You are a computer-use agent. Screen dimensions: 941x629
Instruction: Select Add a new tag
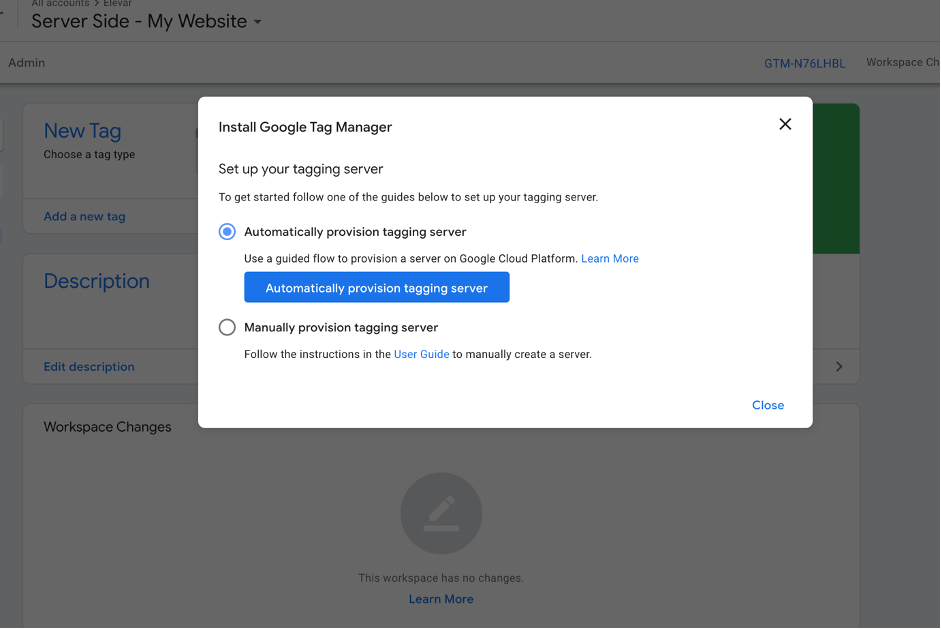(84, 216)
